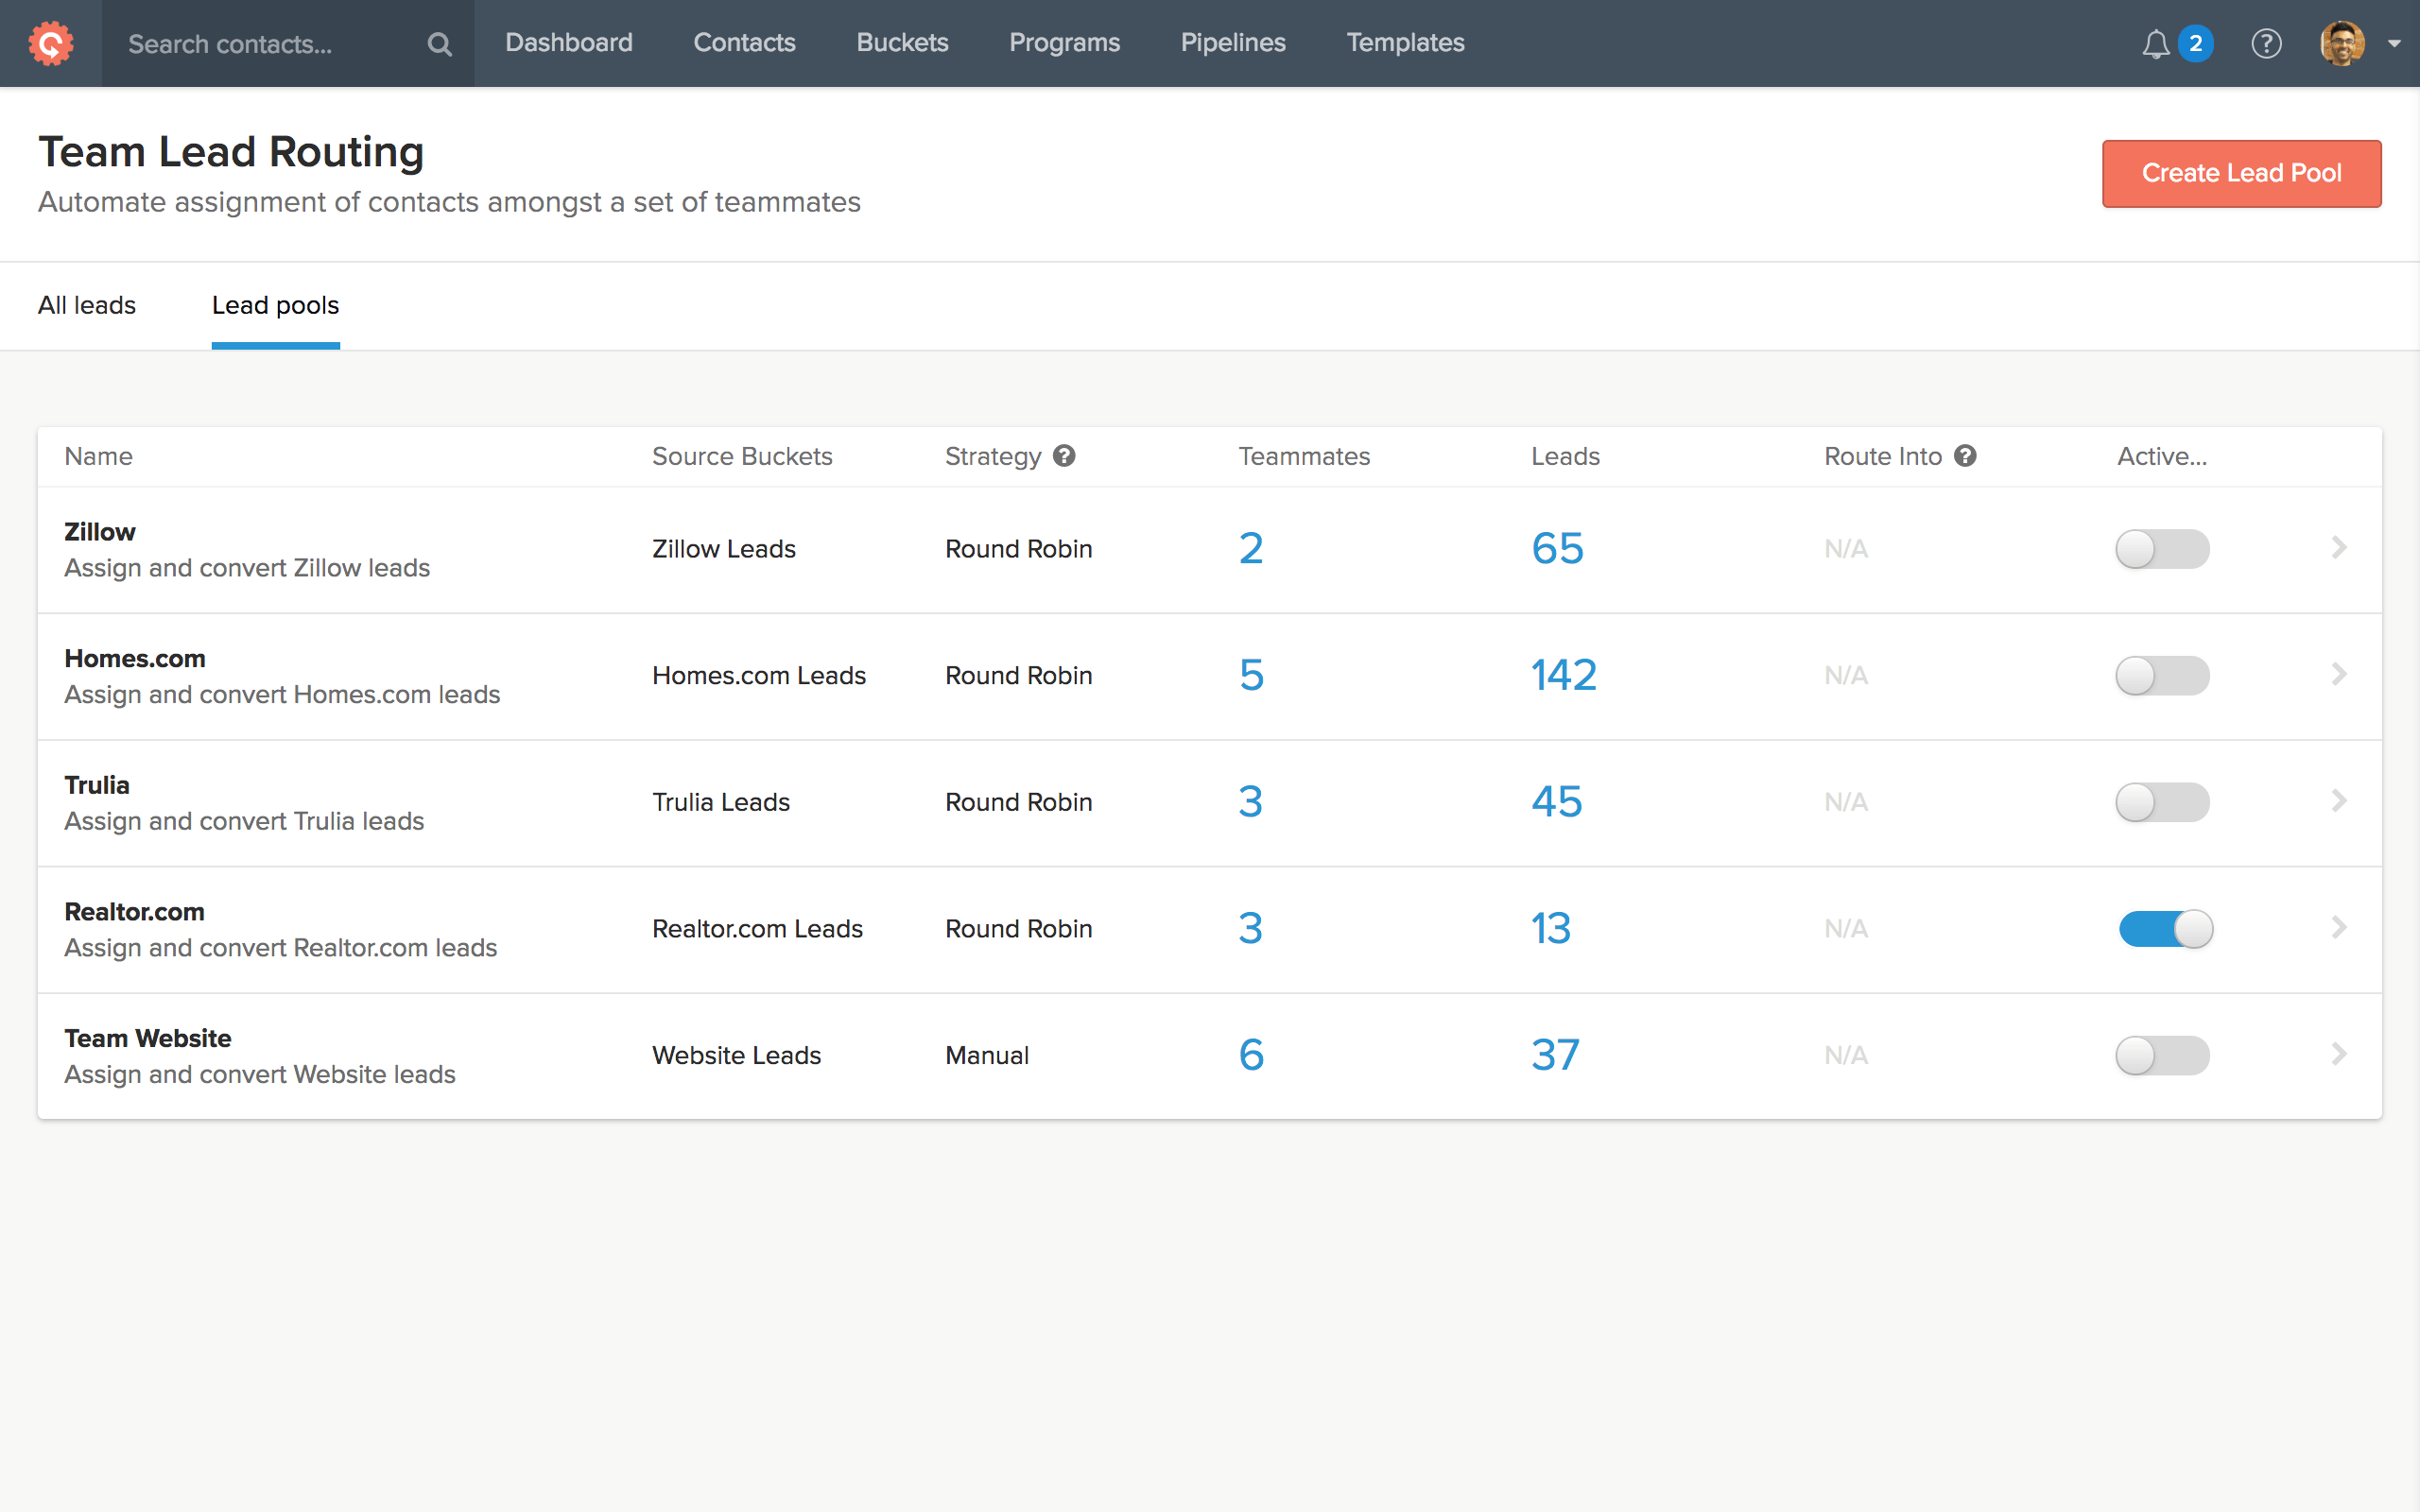This screenshot has height=1512, width=2420.
Task: Open the Team Website lead pool name
Action: (x=148, y=1038)
